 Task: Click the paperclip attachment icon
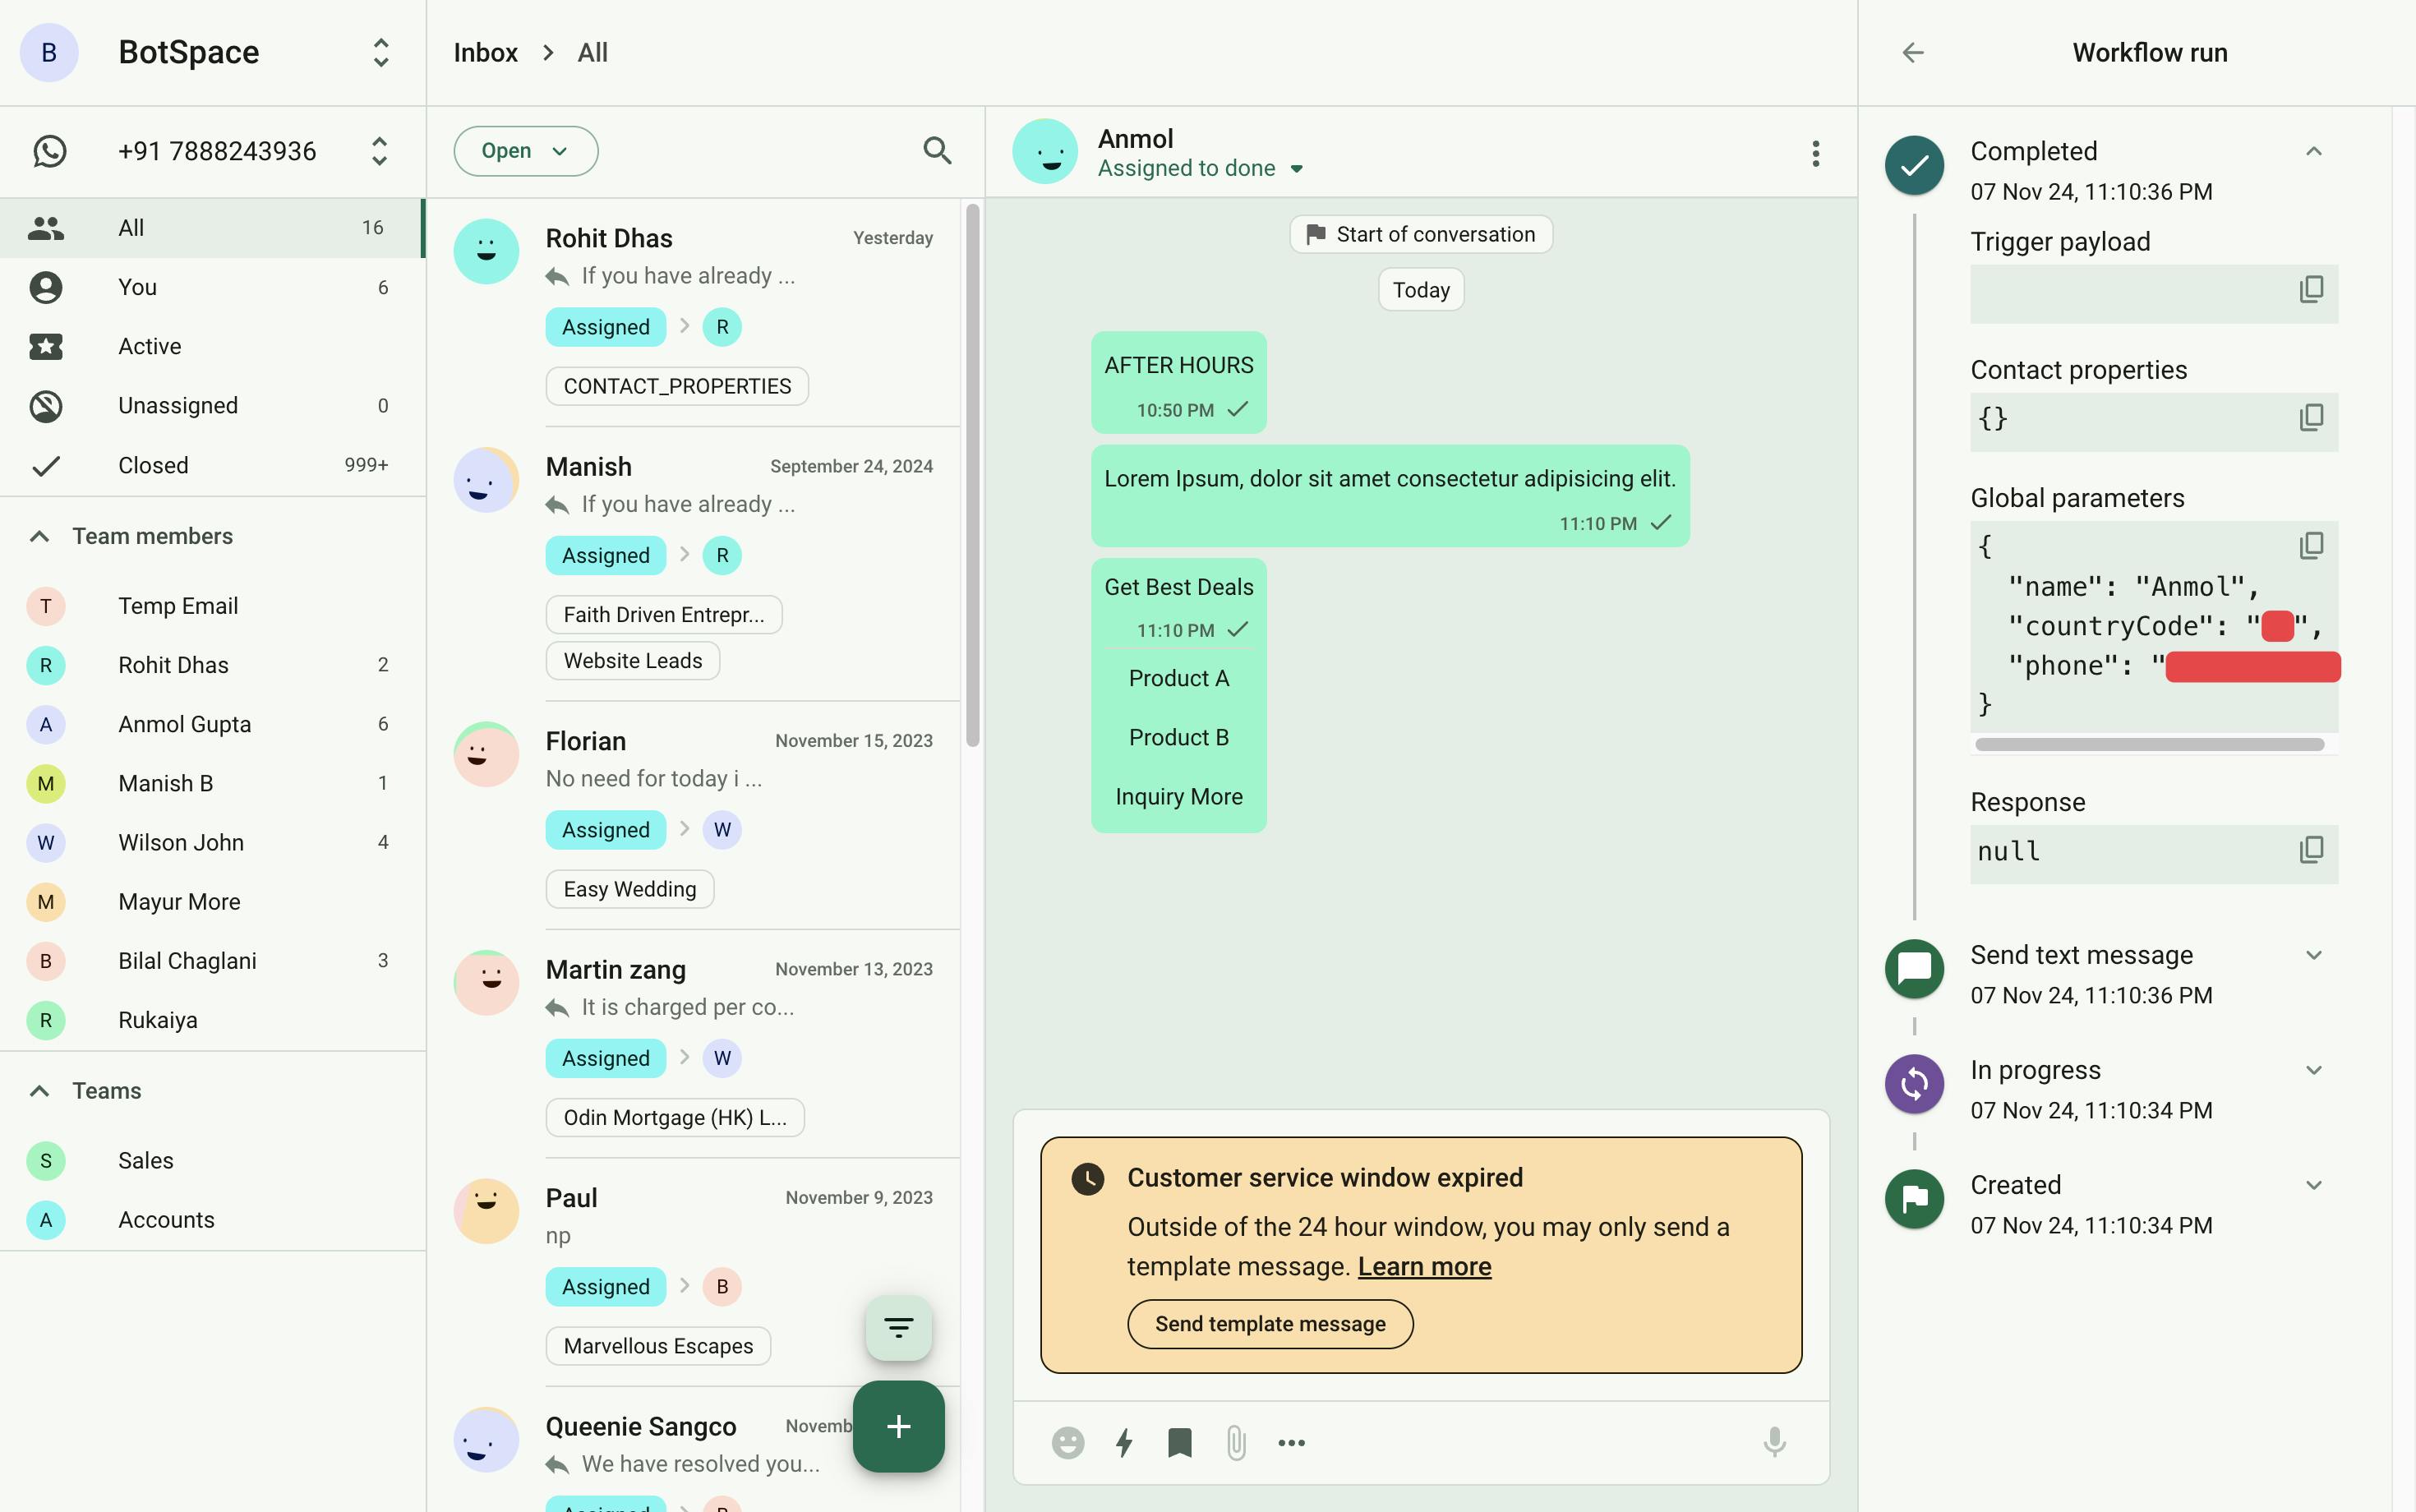[1236, 1442]
